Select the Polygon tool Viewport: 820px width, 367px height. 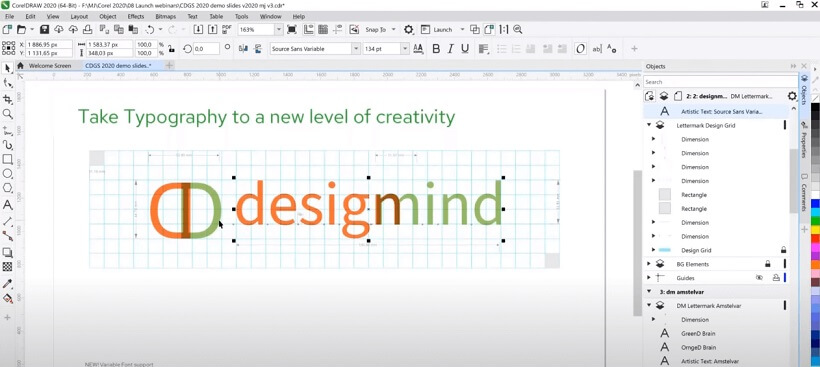[7, 189]
